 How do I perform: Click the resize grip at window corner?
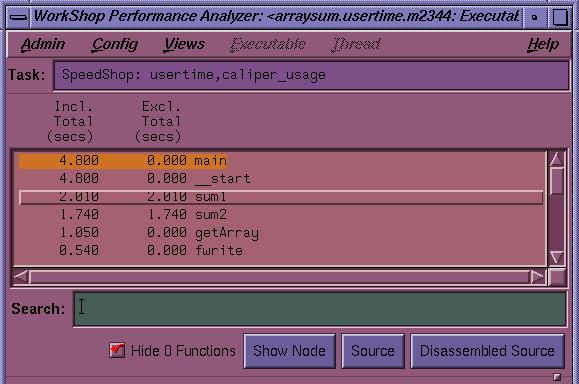pos(557,377)
